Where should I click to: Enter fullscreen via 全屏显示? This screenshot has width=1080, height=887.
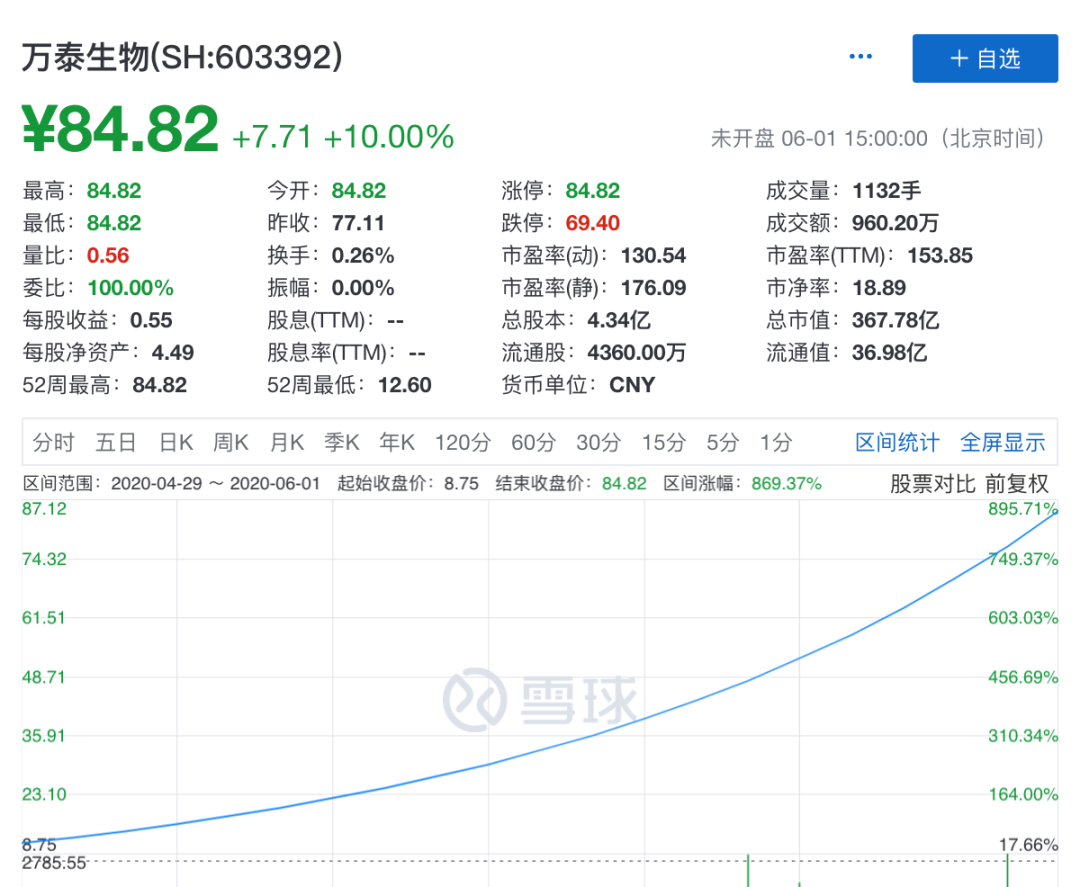1002,442
